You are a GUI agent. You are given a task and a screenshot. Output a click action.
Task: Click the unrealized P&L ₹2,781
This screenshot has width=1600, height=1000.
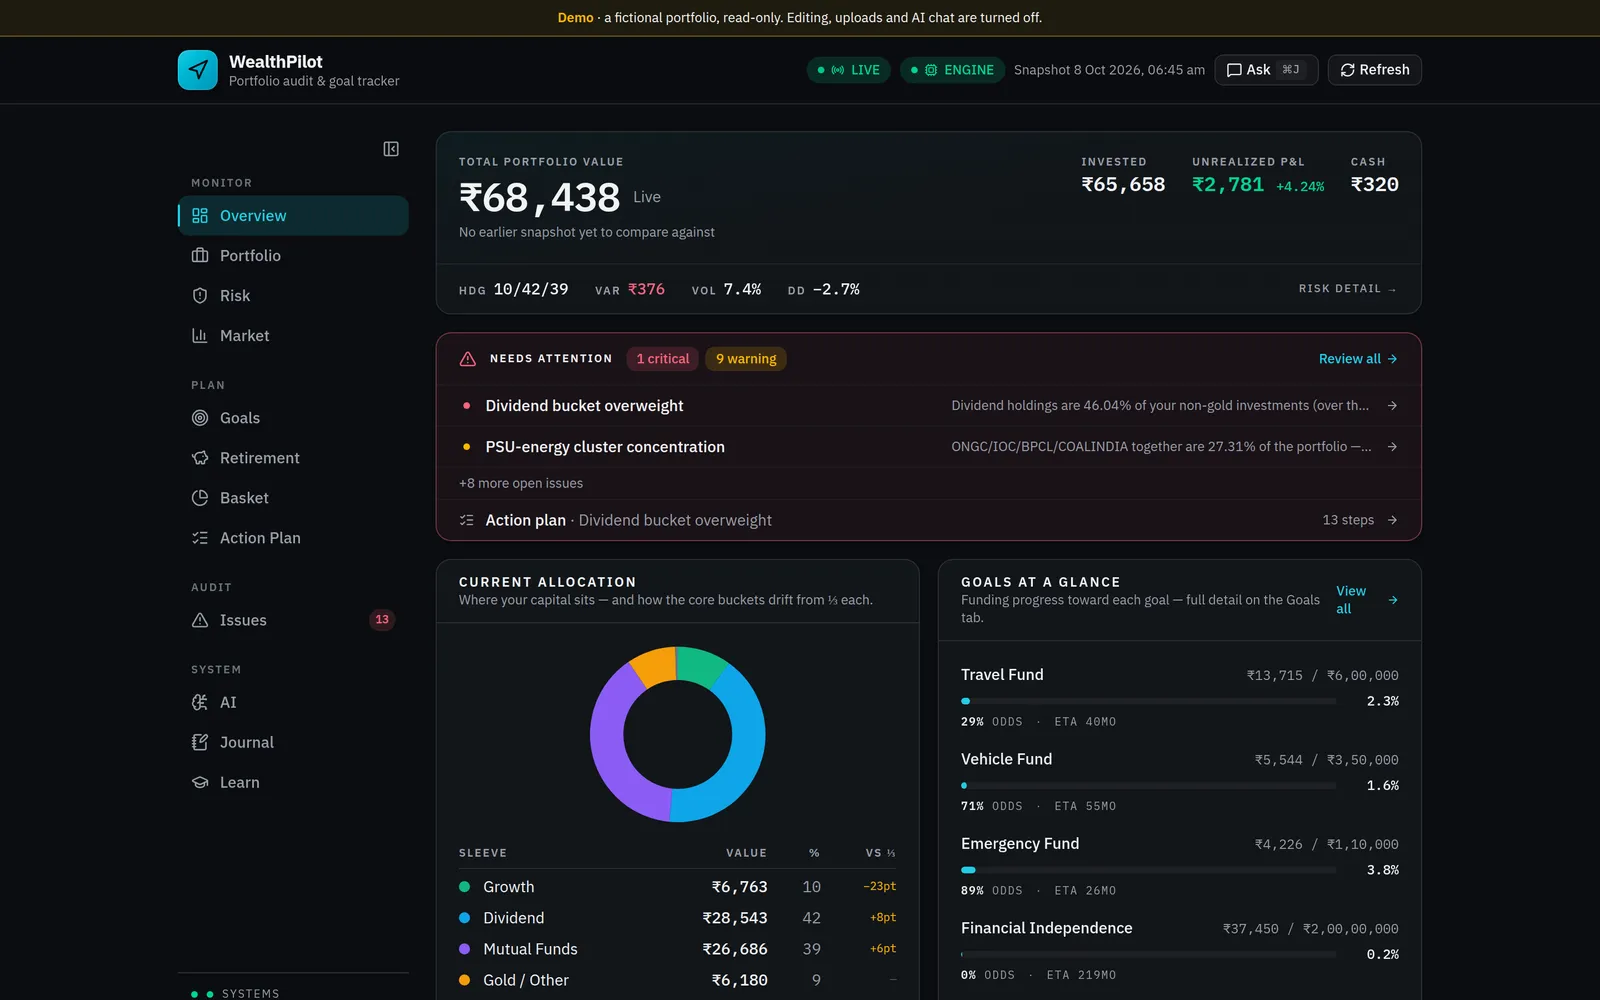click(x=1228, y=185)
